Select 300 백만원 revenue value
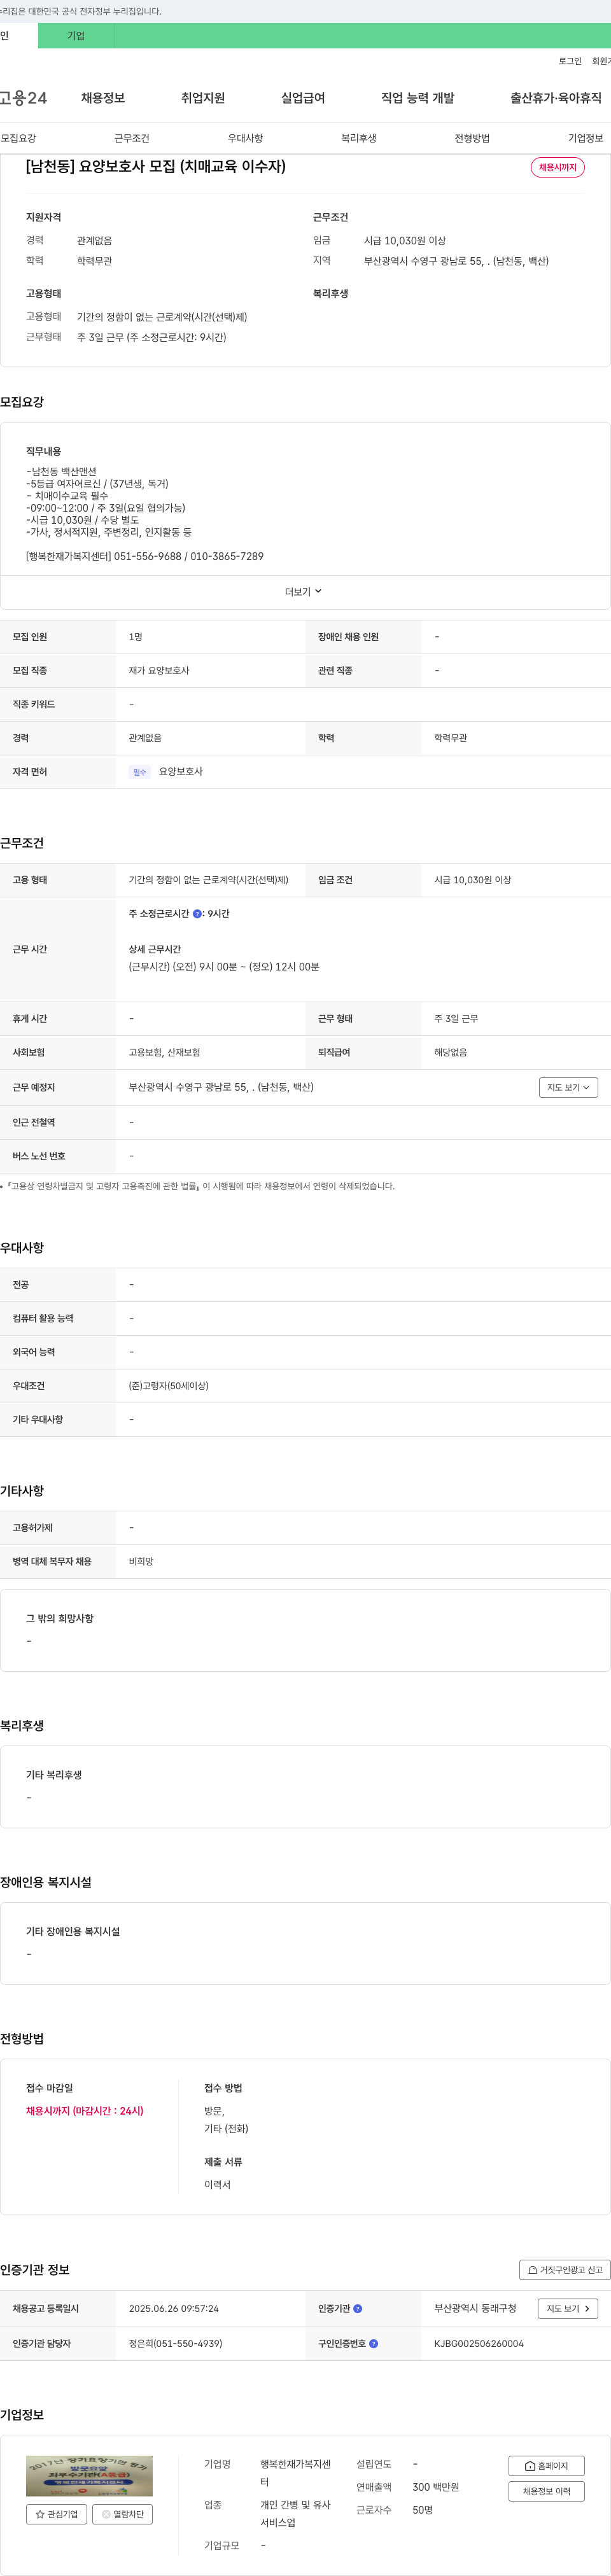611x2576 pixels. [436, 2487]
